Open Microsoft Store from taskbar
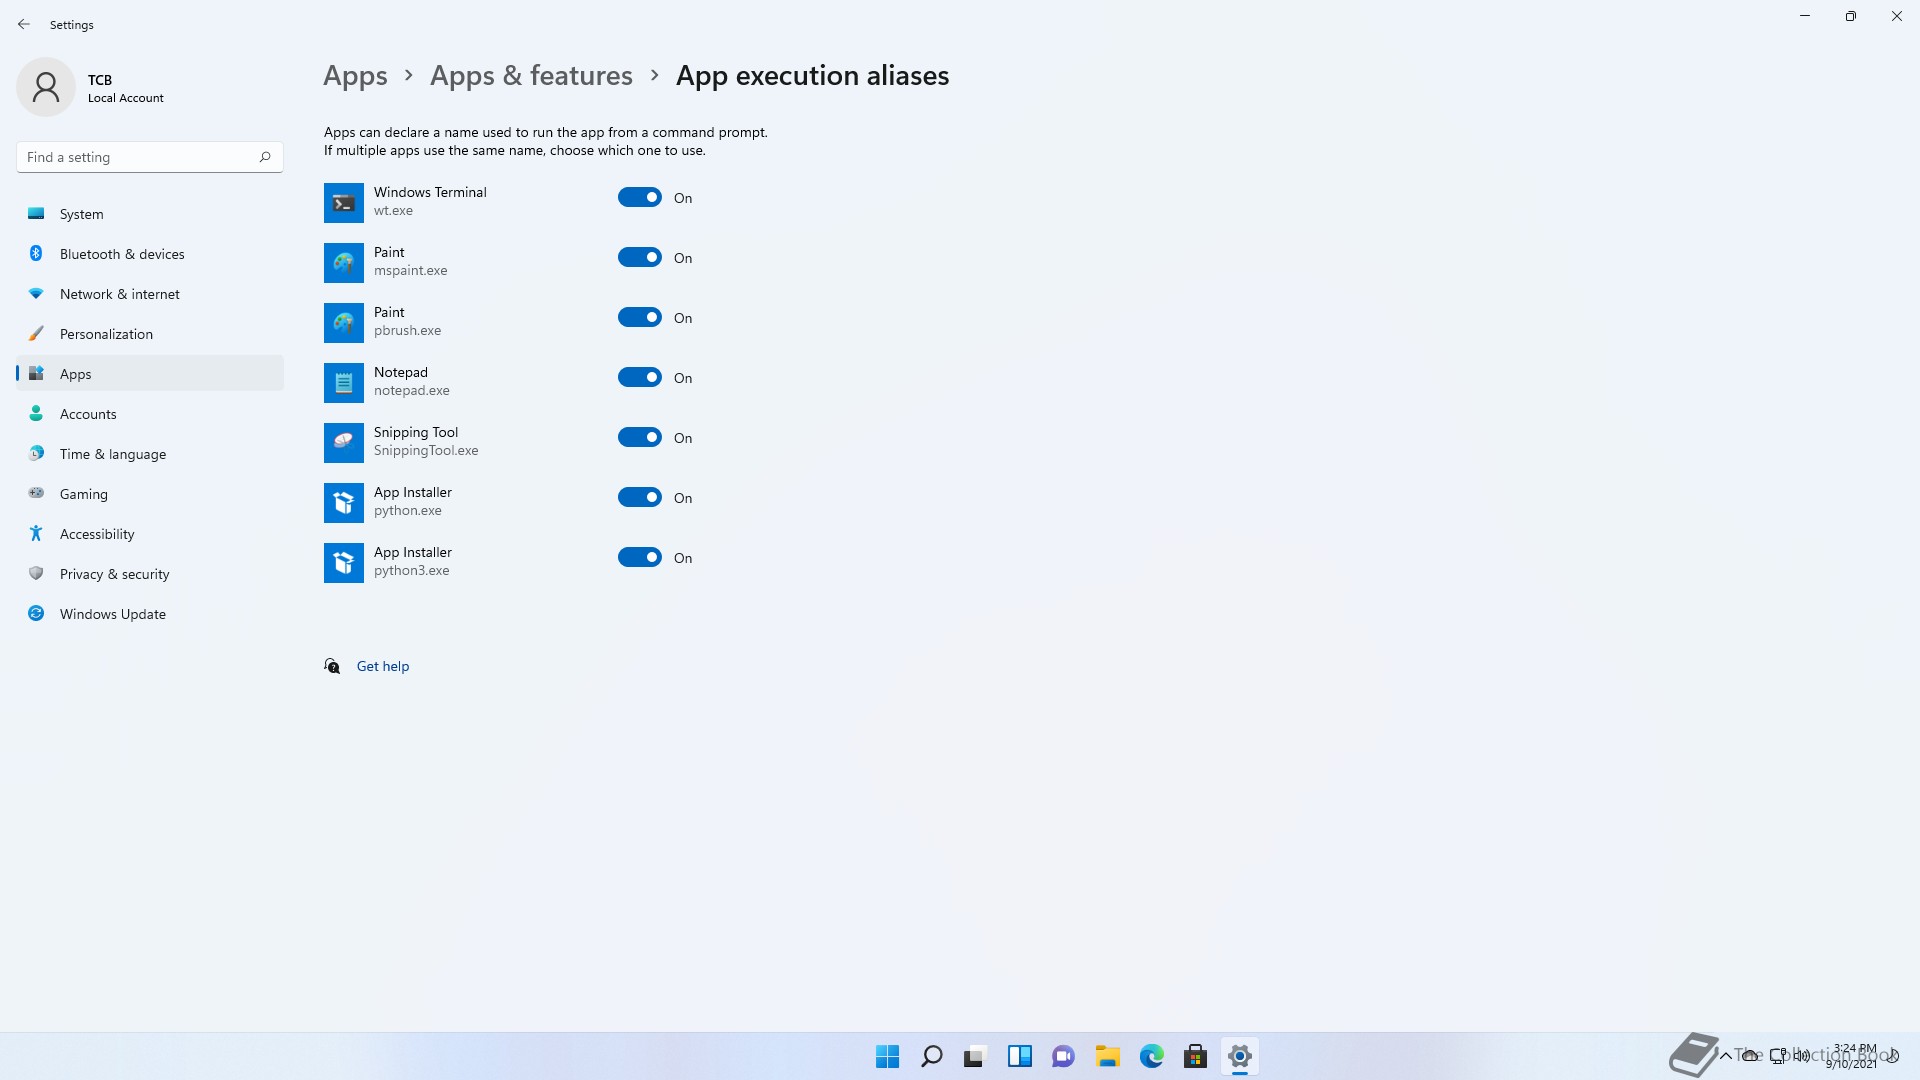1920x1080 pixels. [1195, 1056]
